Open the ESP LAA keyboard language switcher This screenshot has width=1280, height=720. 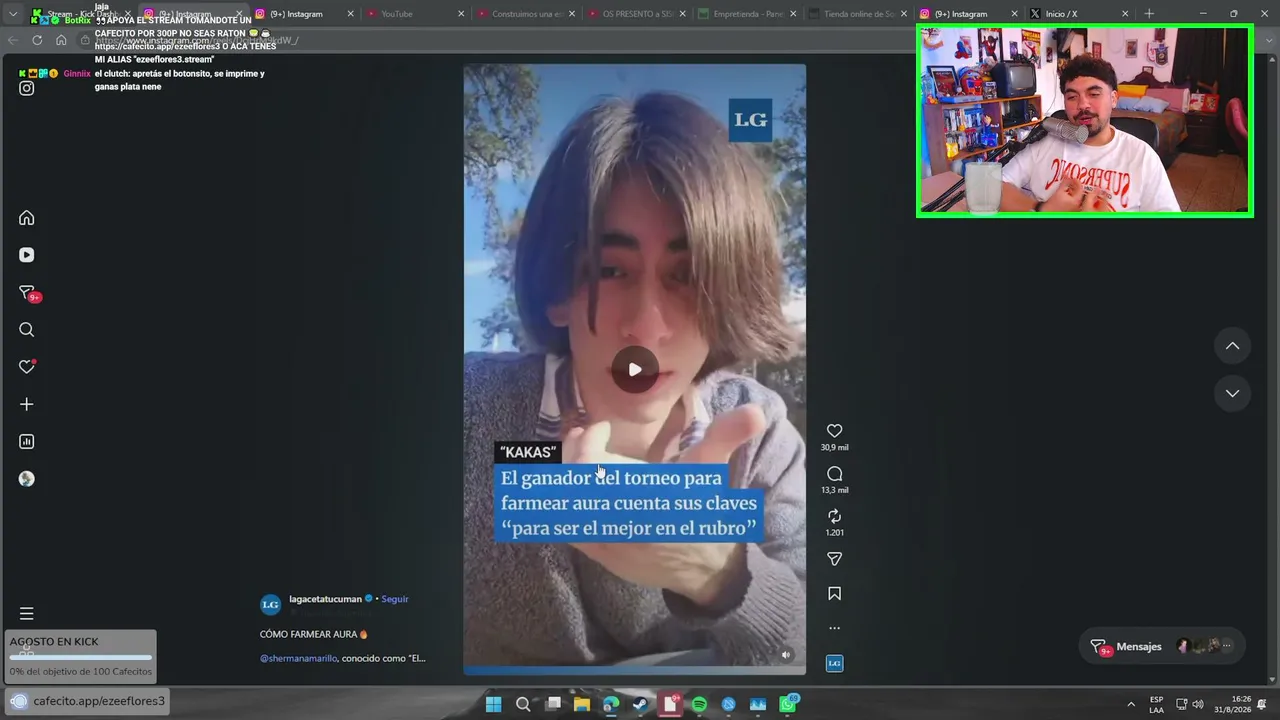tap(1156, 704)
